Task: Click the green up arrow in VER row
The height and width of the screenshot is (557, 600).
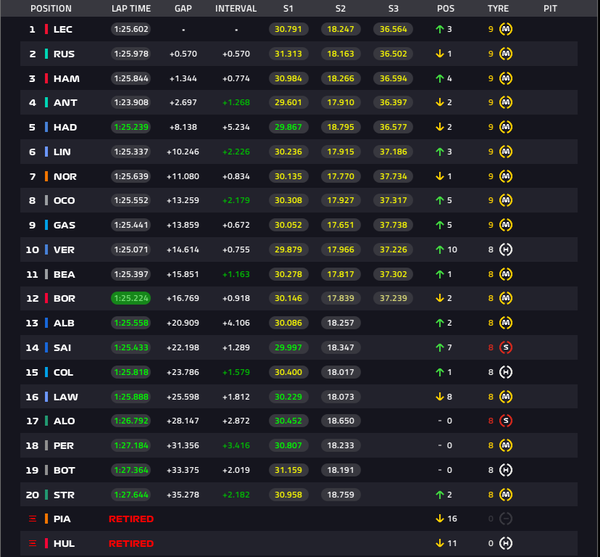Action: (440, 250)
